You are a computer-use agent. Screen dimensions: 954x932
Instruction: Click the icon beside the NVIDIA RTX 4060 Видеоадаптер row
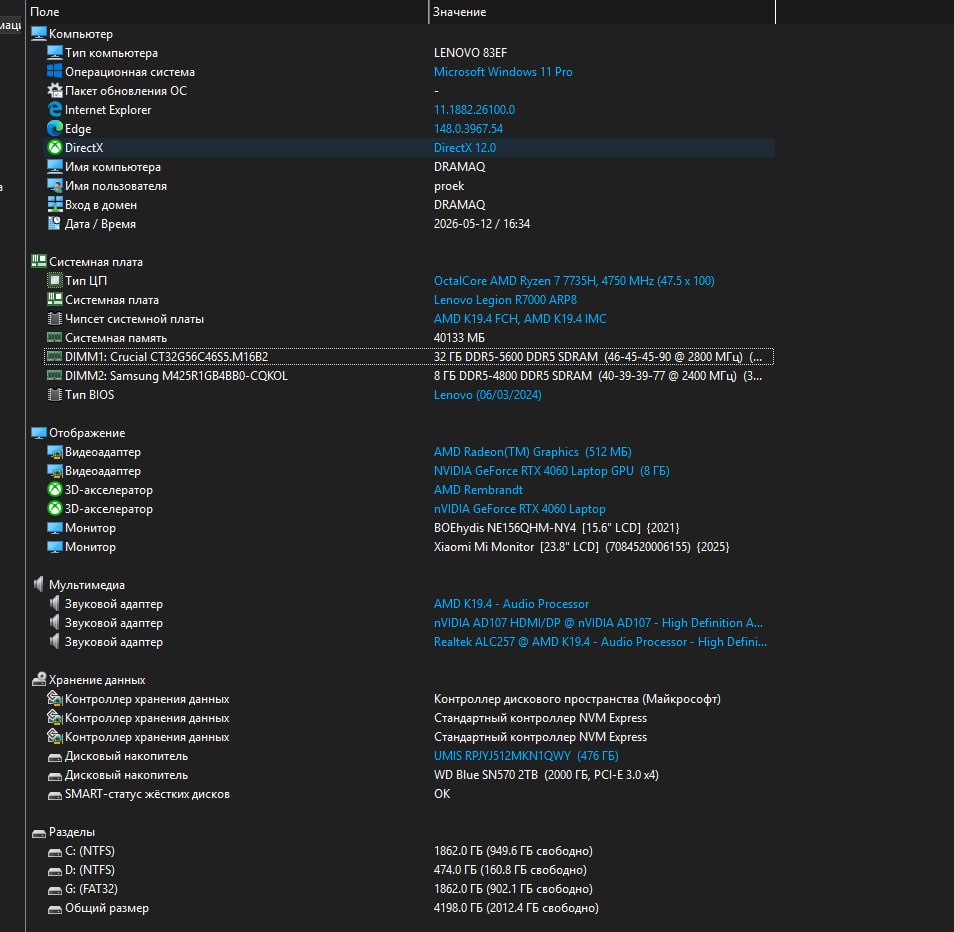pos(55,470)
